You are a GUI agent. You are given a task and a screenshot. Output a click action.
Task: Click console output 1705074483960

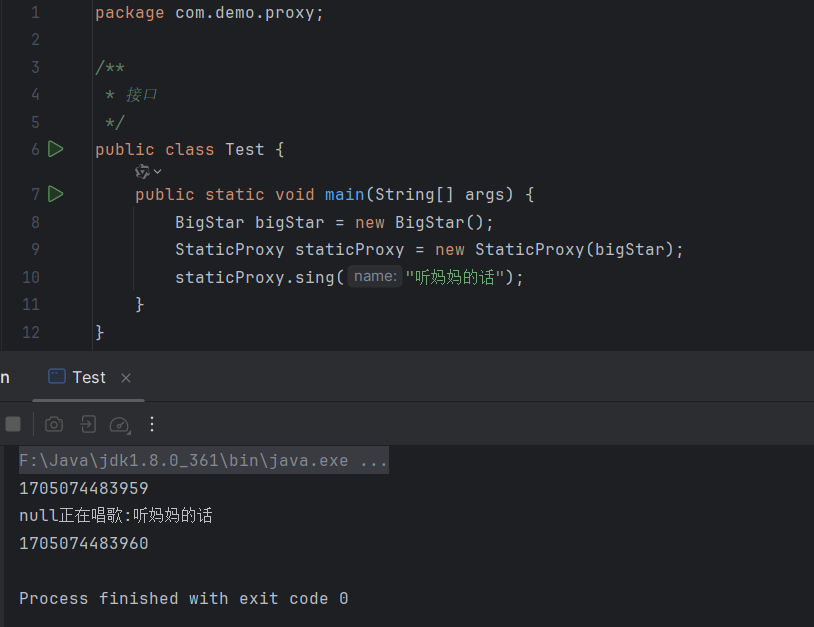click(x=84, y=543)
